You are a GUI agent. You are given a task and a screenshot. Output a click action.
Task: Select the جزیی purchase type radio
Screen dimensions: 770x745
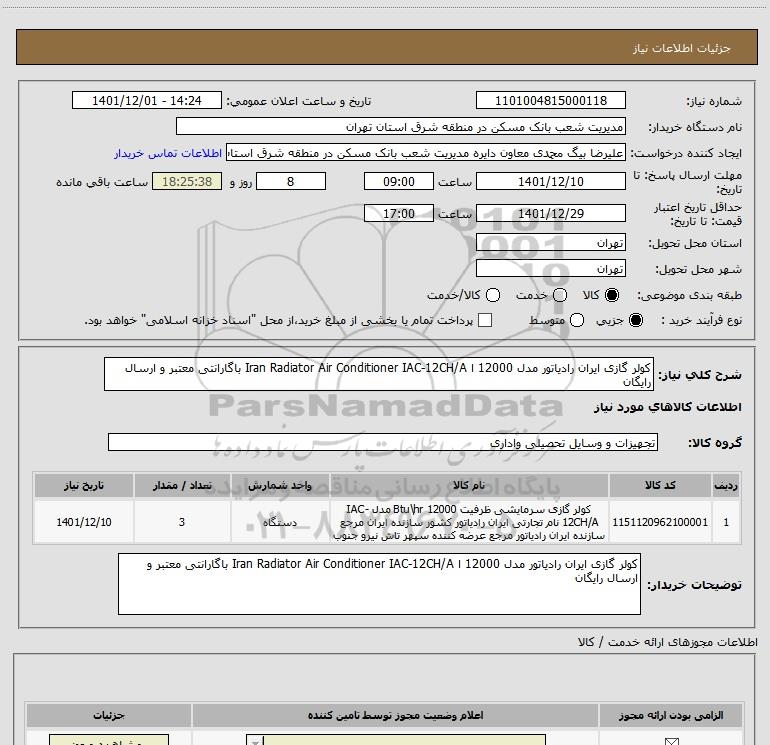click(635, 320)
